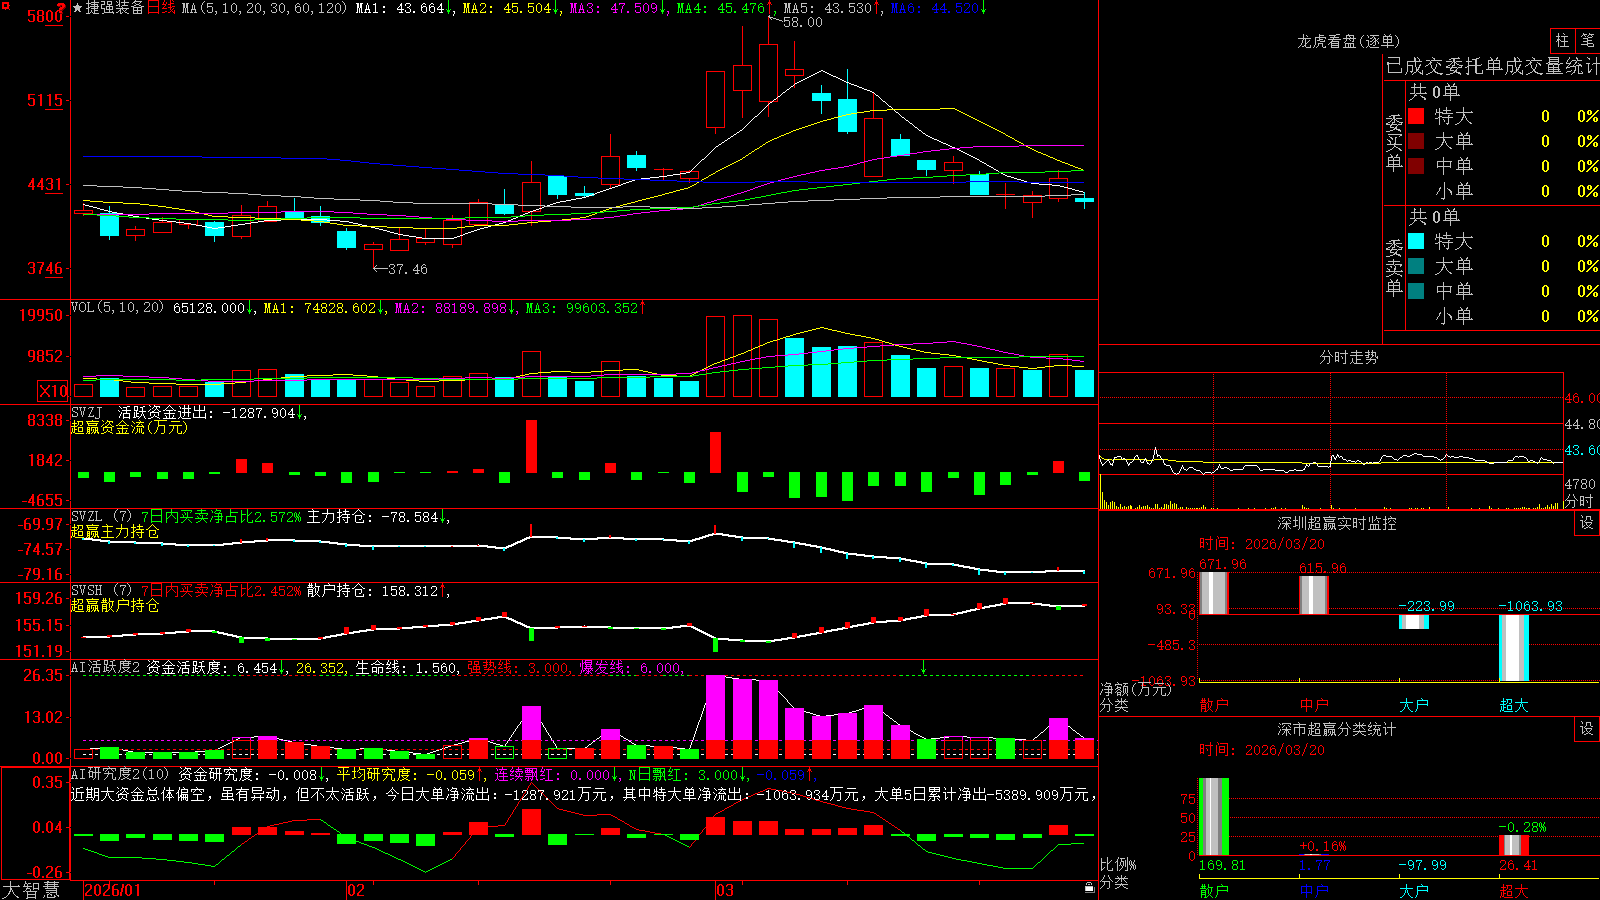Image resolution: width=1600 pixels, height=900 pixels.
Task: Click the VOL(5,10,20) indicator label
Action: coord(117,308)
